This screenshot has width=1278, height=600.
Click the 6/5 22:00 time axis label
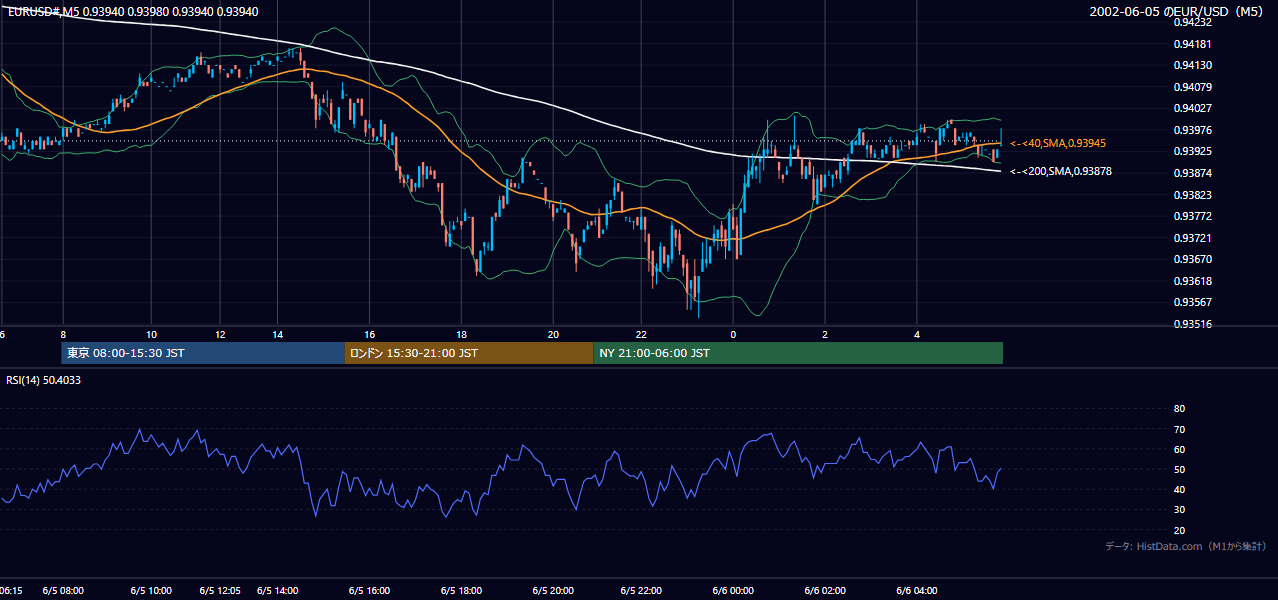pos(641,590)
